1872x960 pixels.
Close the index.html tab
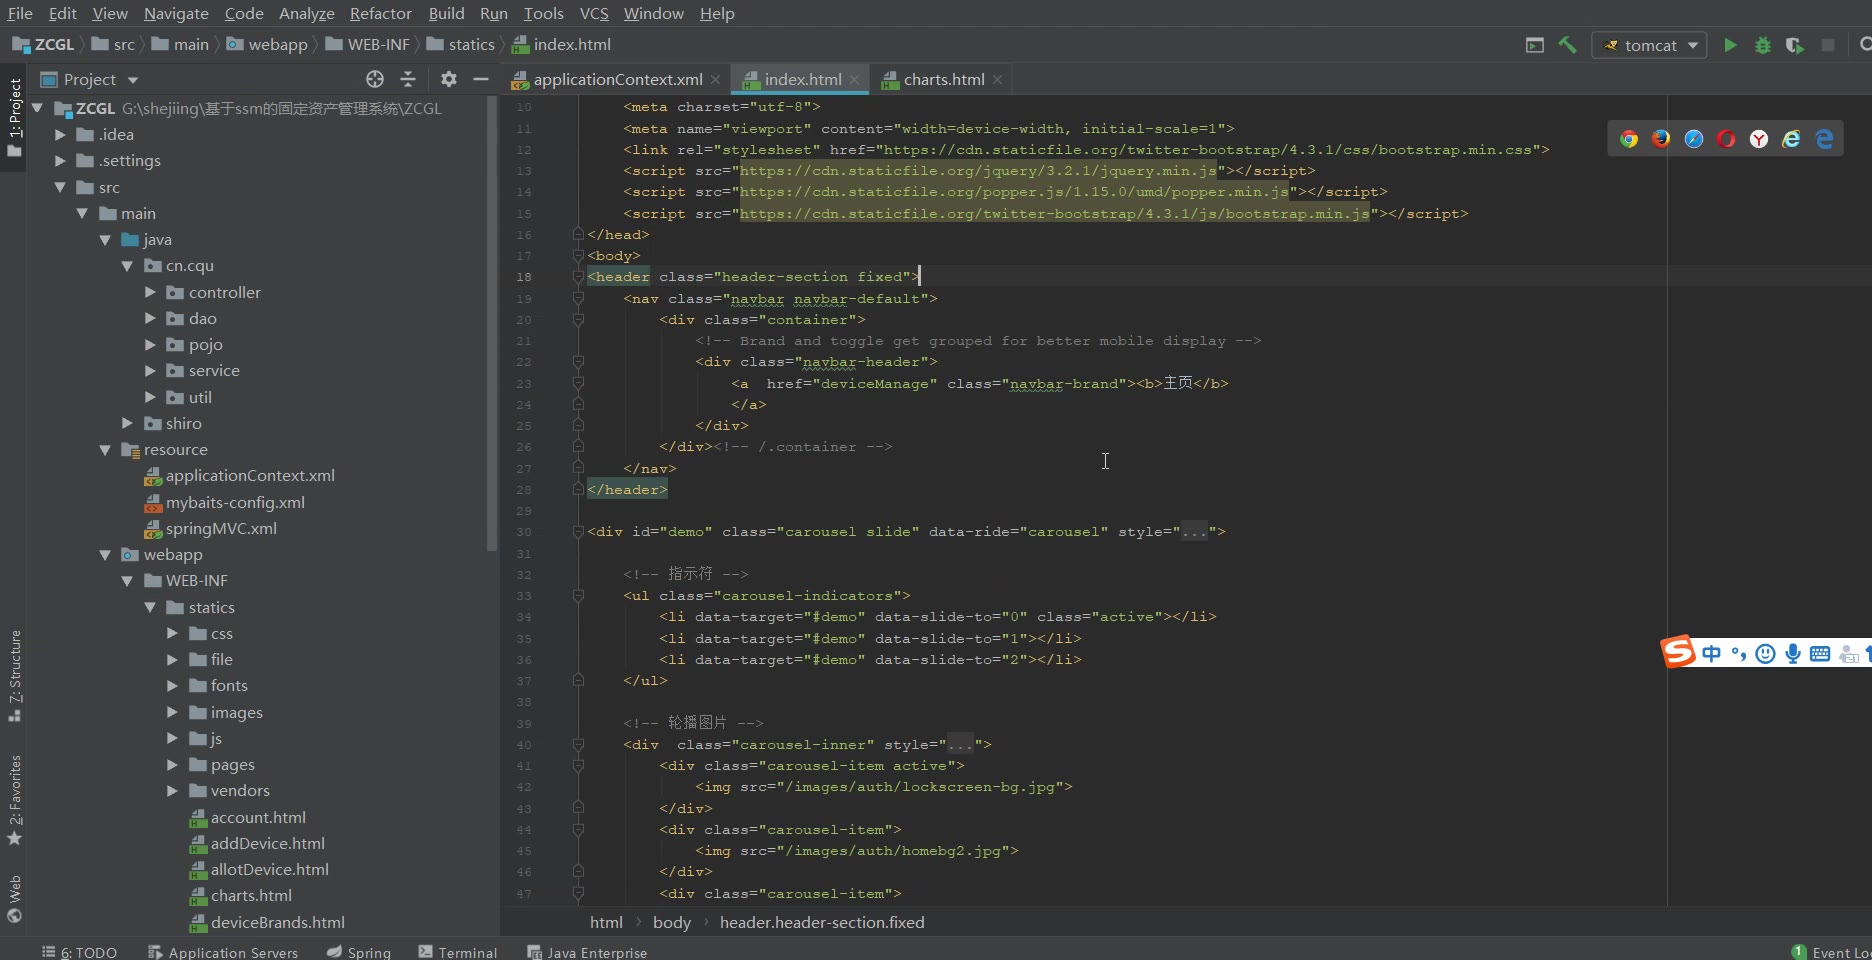pyautogui.click(x=854, y=79)
